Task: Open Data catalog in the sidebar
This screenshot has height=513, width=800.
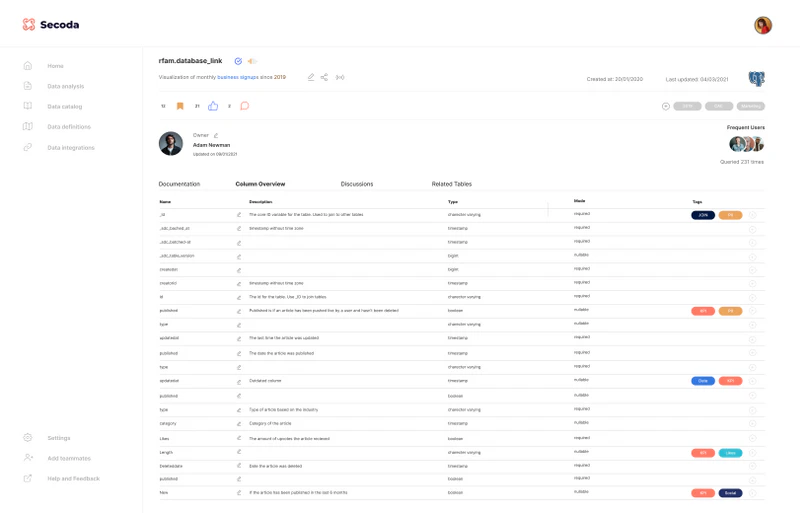Action: (64, 107)
